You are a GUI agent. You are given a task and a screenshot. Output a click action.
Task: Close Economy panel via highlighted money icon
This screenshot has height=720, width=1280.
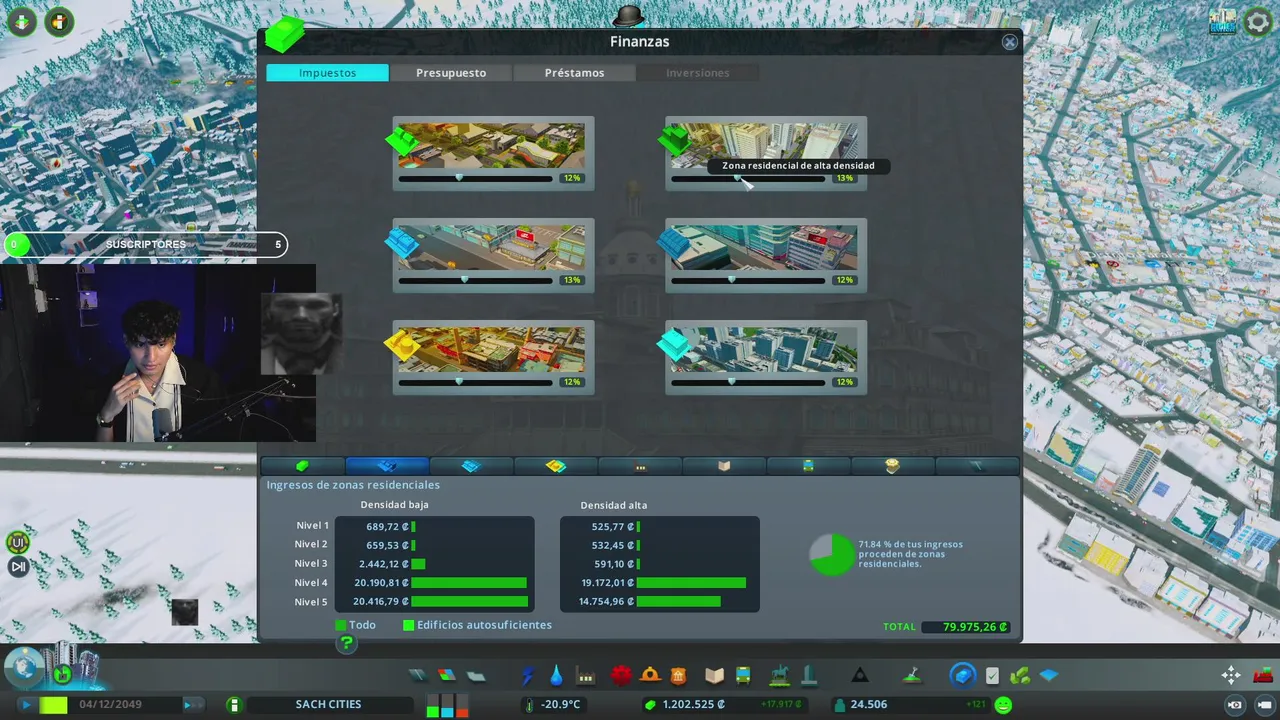pos(962,676)
